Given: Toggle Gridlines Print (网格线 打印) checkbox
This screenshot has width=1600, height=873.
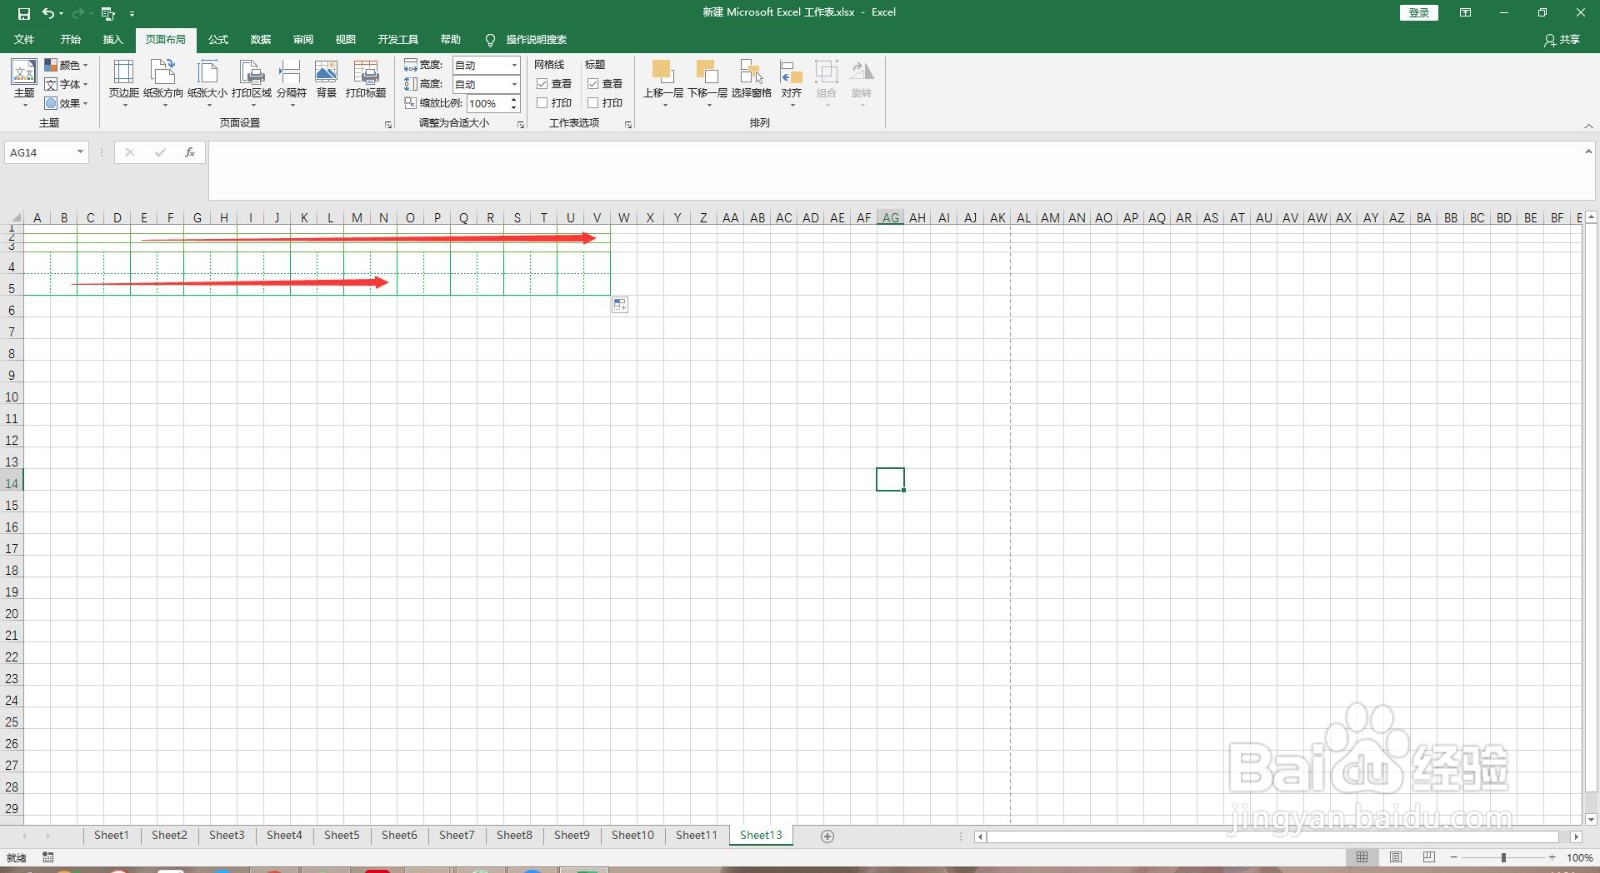Looking at the screenshot, I should tap(542, 103).
